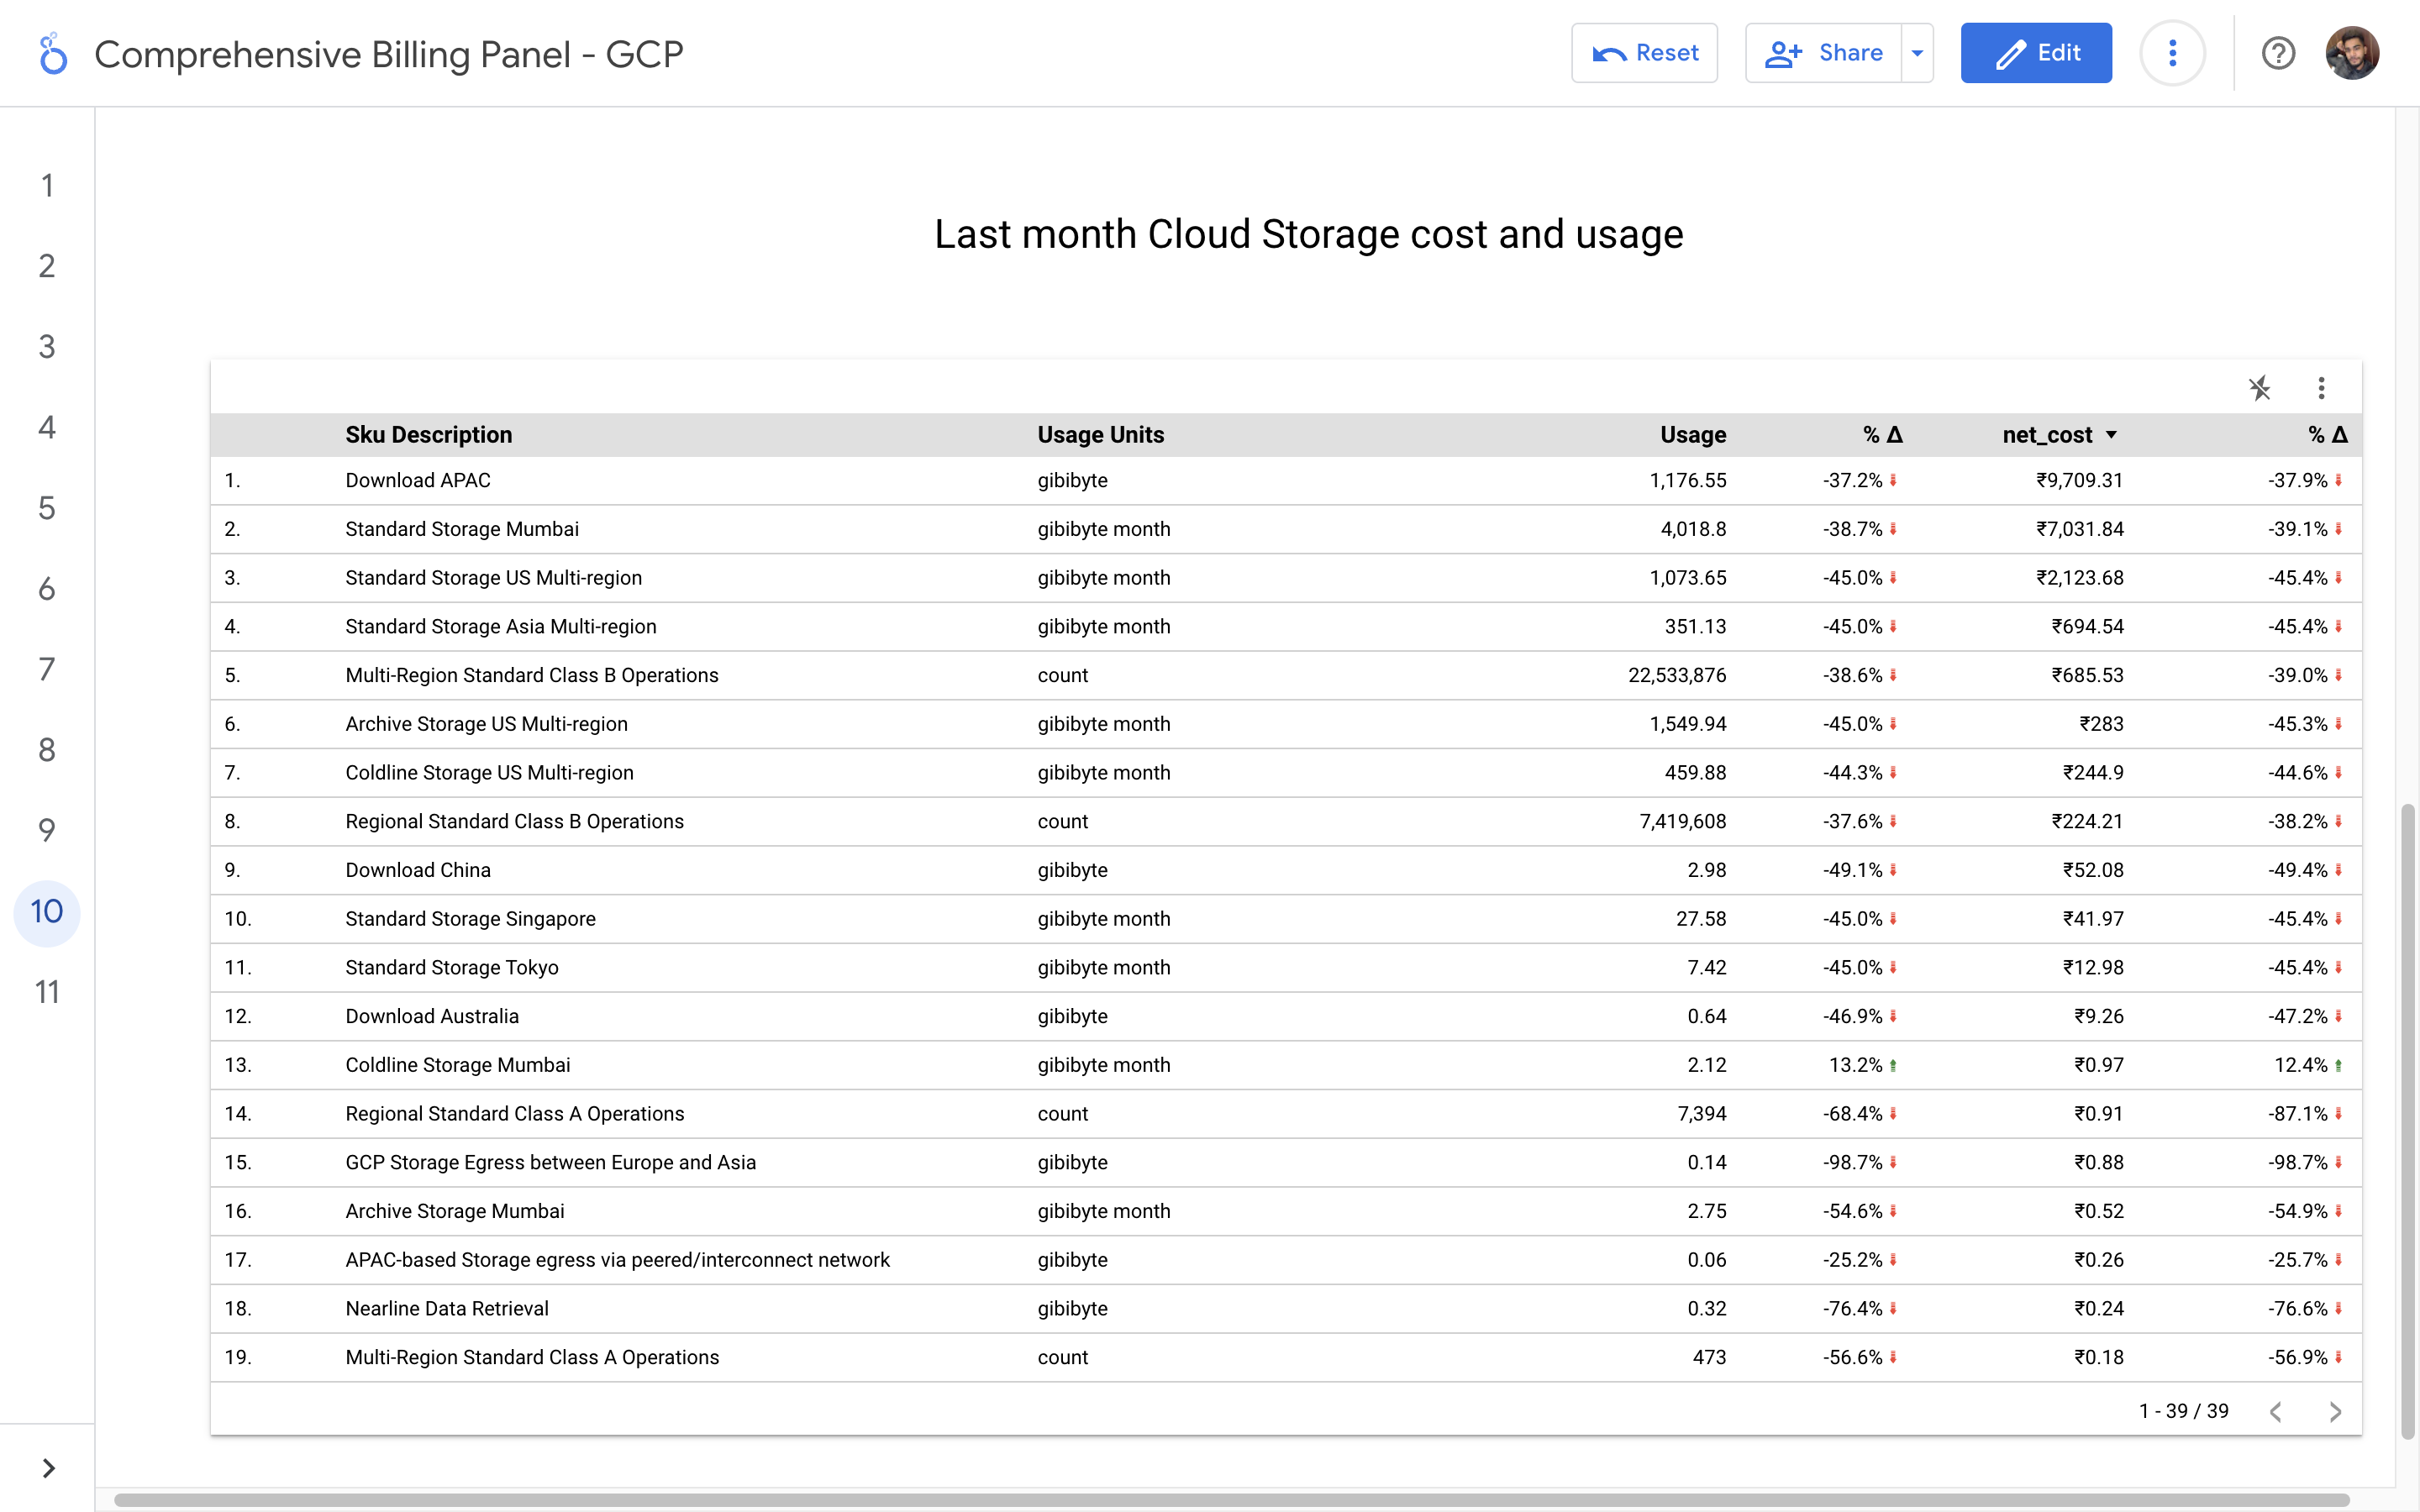Sort by the Sku Description column header
The height and width of the screenshot is (1512, 2420).
[428, 435]
